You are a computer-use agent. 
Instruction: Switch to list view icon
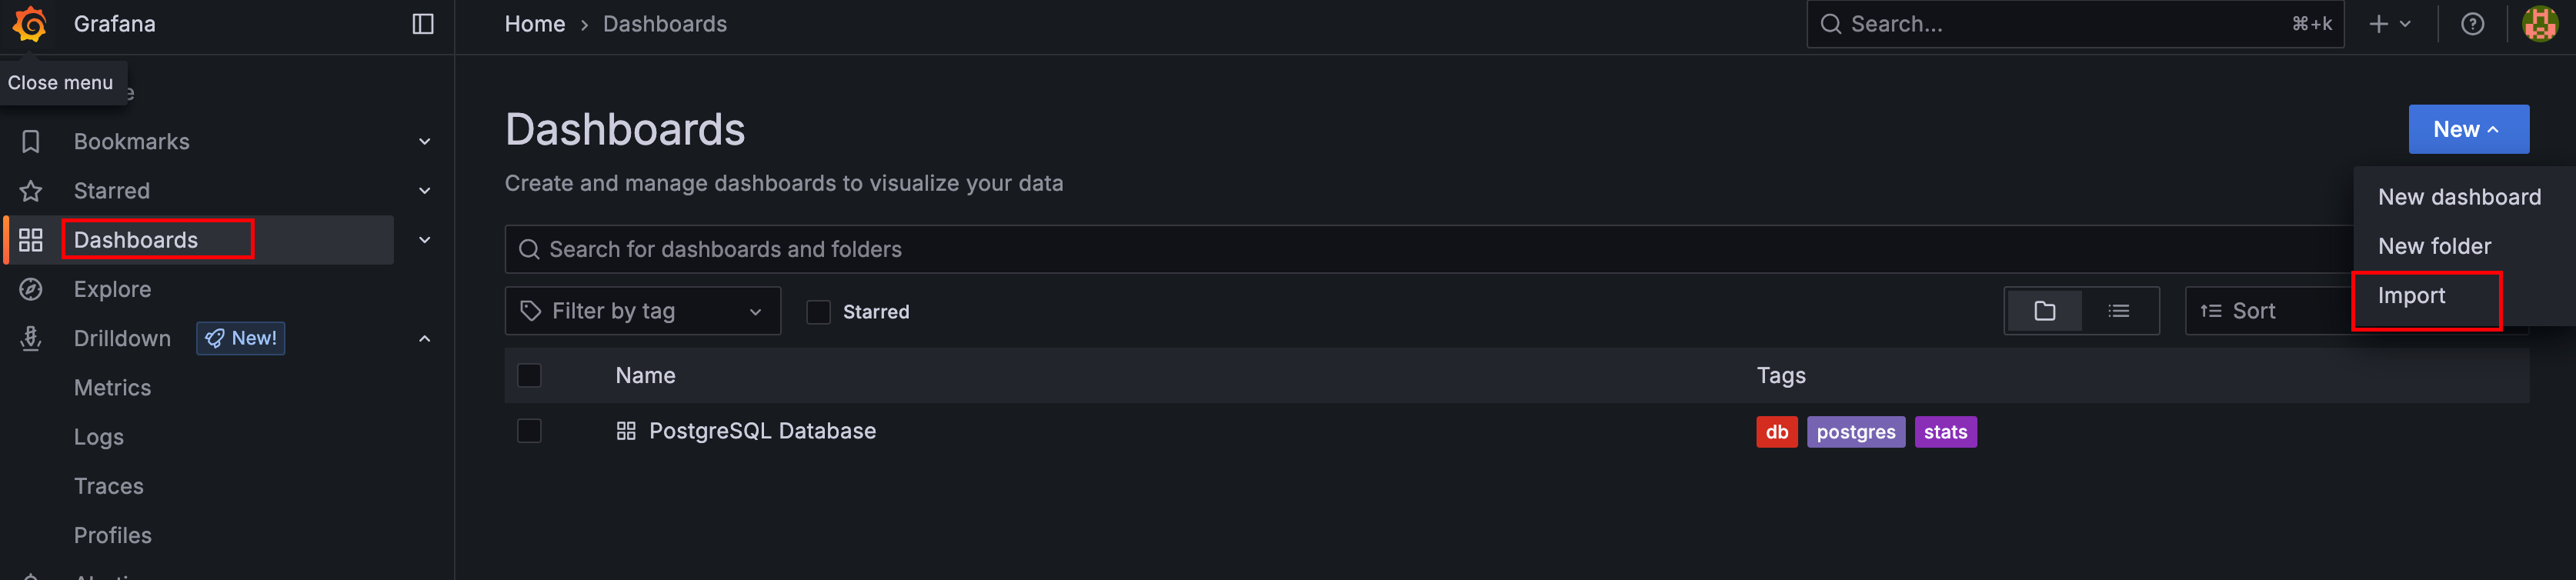pyautogui.click(x=2118, y=311)
